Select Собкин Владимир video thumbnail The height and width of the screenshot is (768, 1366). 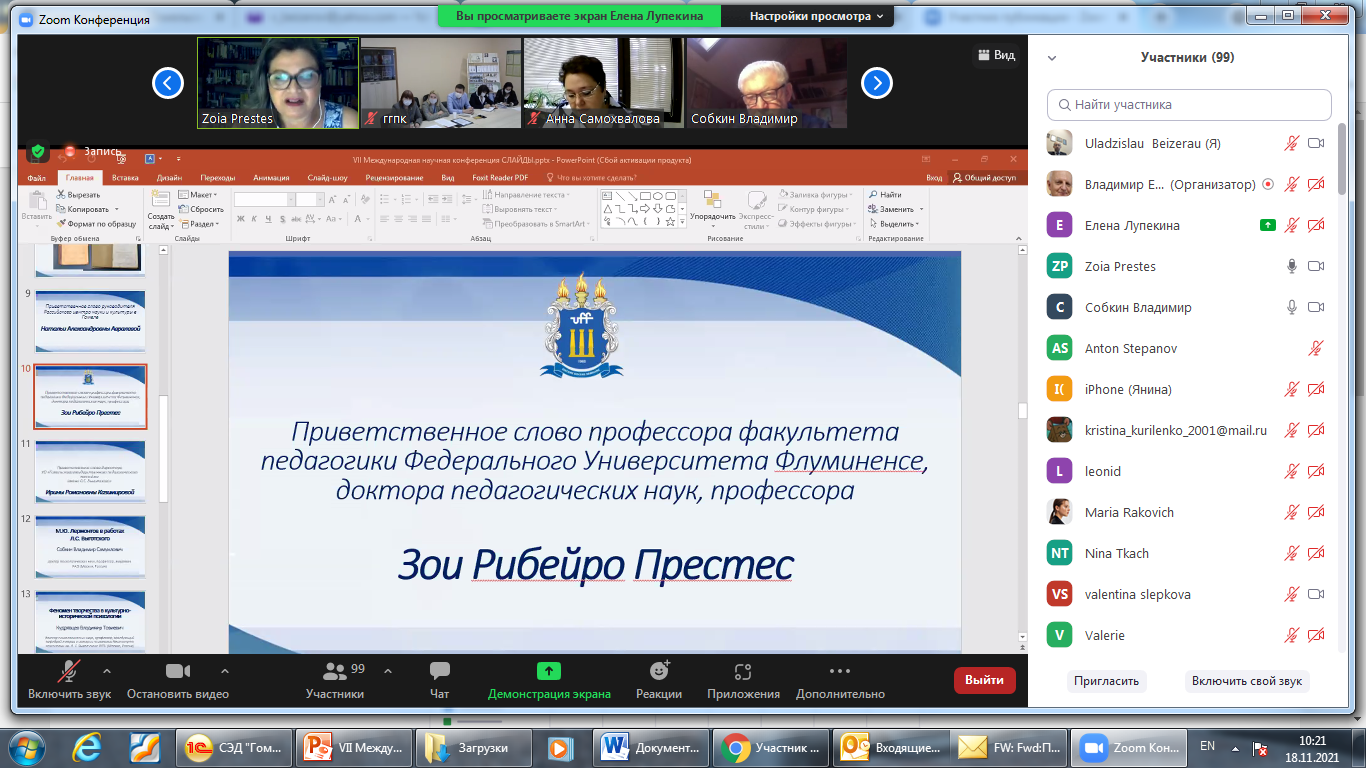767,83
